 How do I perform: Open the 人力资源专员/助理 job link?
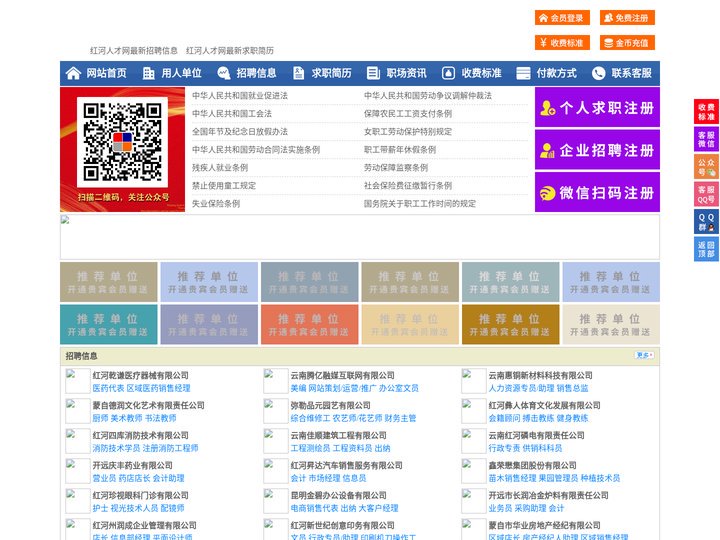coord(522,388)
